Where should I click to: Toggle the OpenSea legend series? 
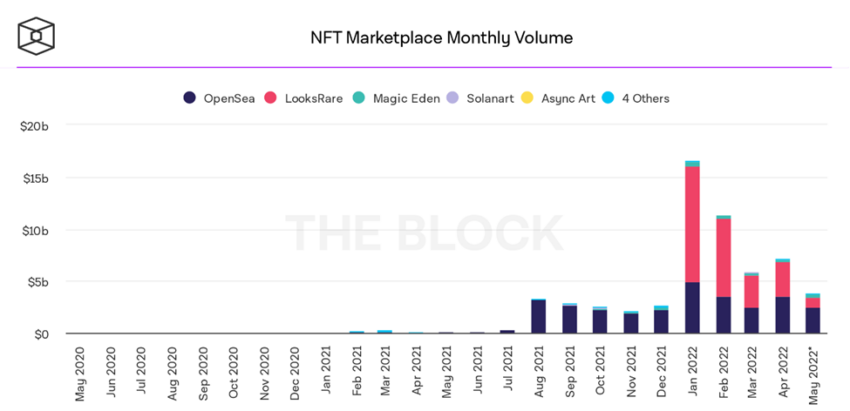pos(219,98)
